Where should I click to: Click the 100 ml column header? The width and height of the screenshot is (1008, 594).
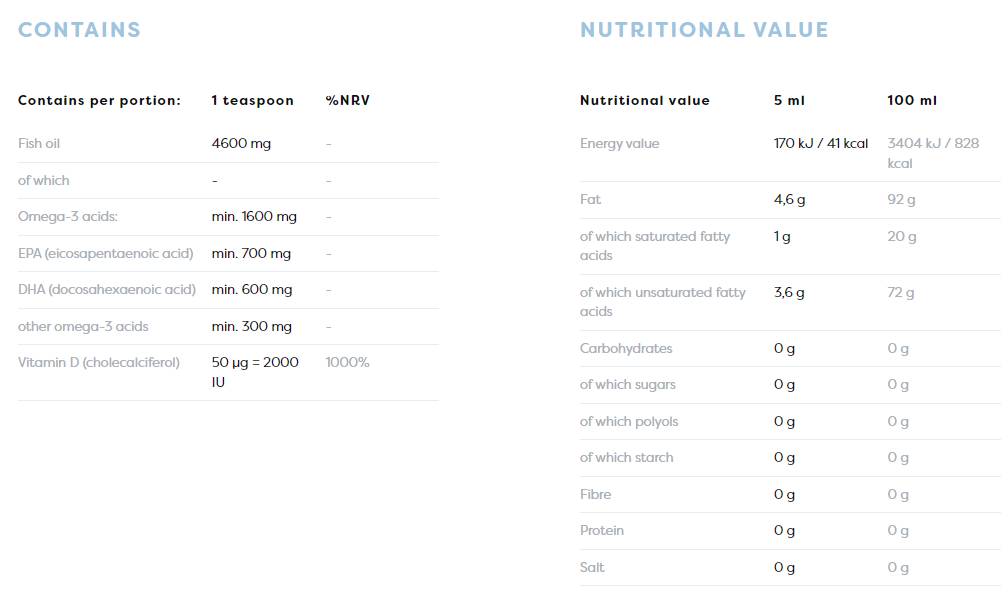pos(911,101)
